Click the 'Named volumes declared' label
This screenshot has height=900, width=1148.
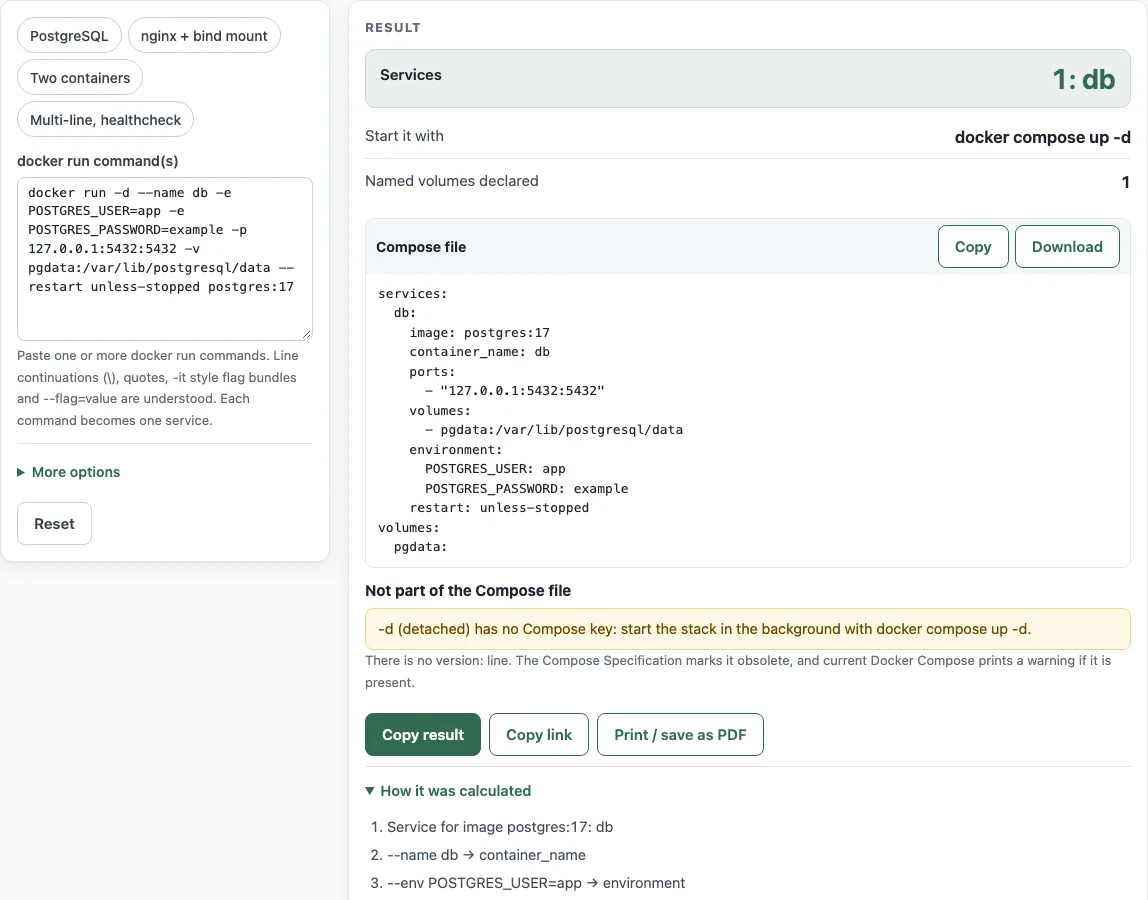tap(452, 181)
